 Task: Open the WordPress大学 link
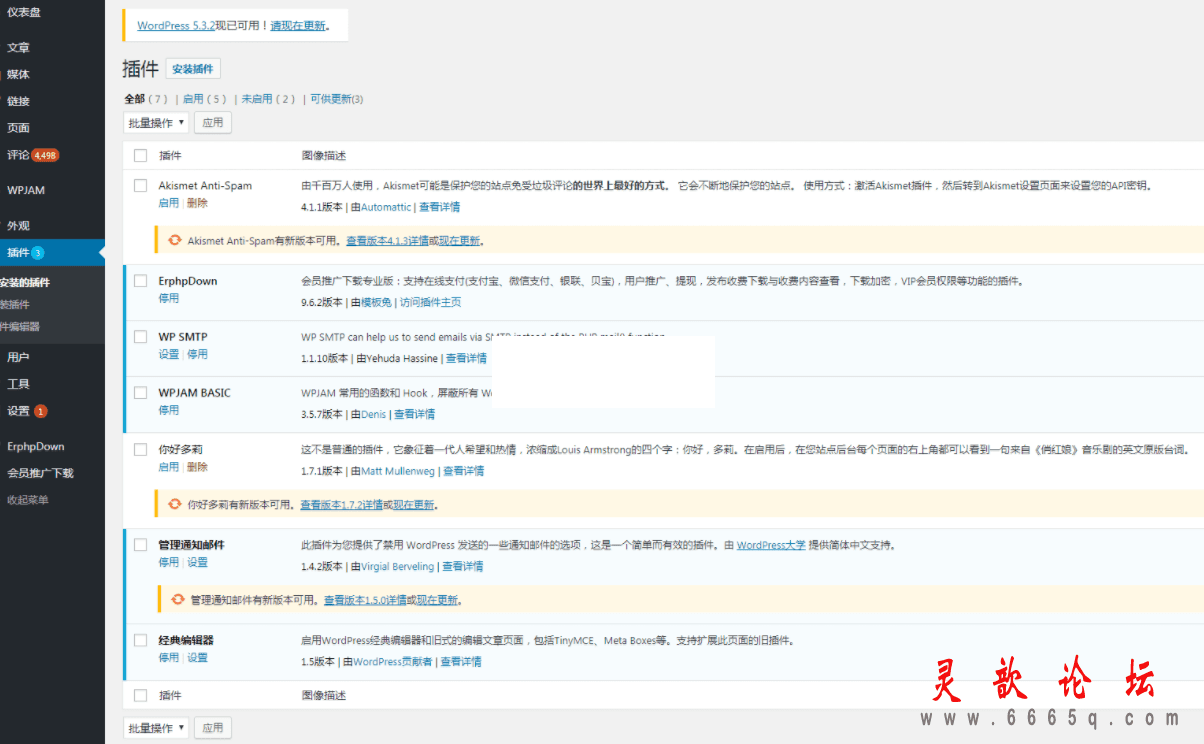pyautogui.click(x=771, y=546)
